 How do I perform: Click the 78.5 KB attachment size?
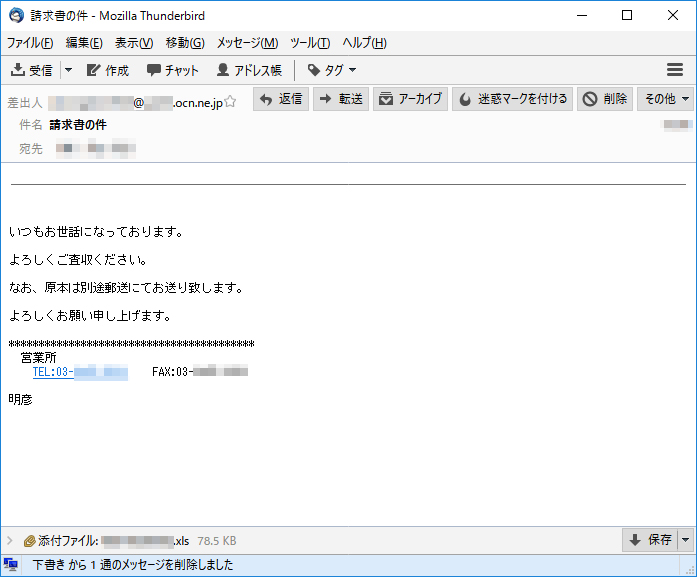pos(217,541)
